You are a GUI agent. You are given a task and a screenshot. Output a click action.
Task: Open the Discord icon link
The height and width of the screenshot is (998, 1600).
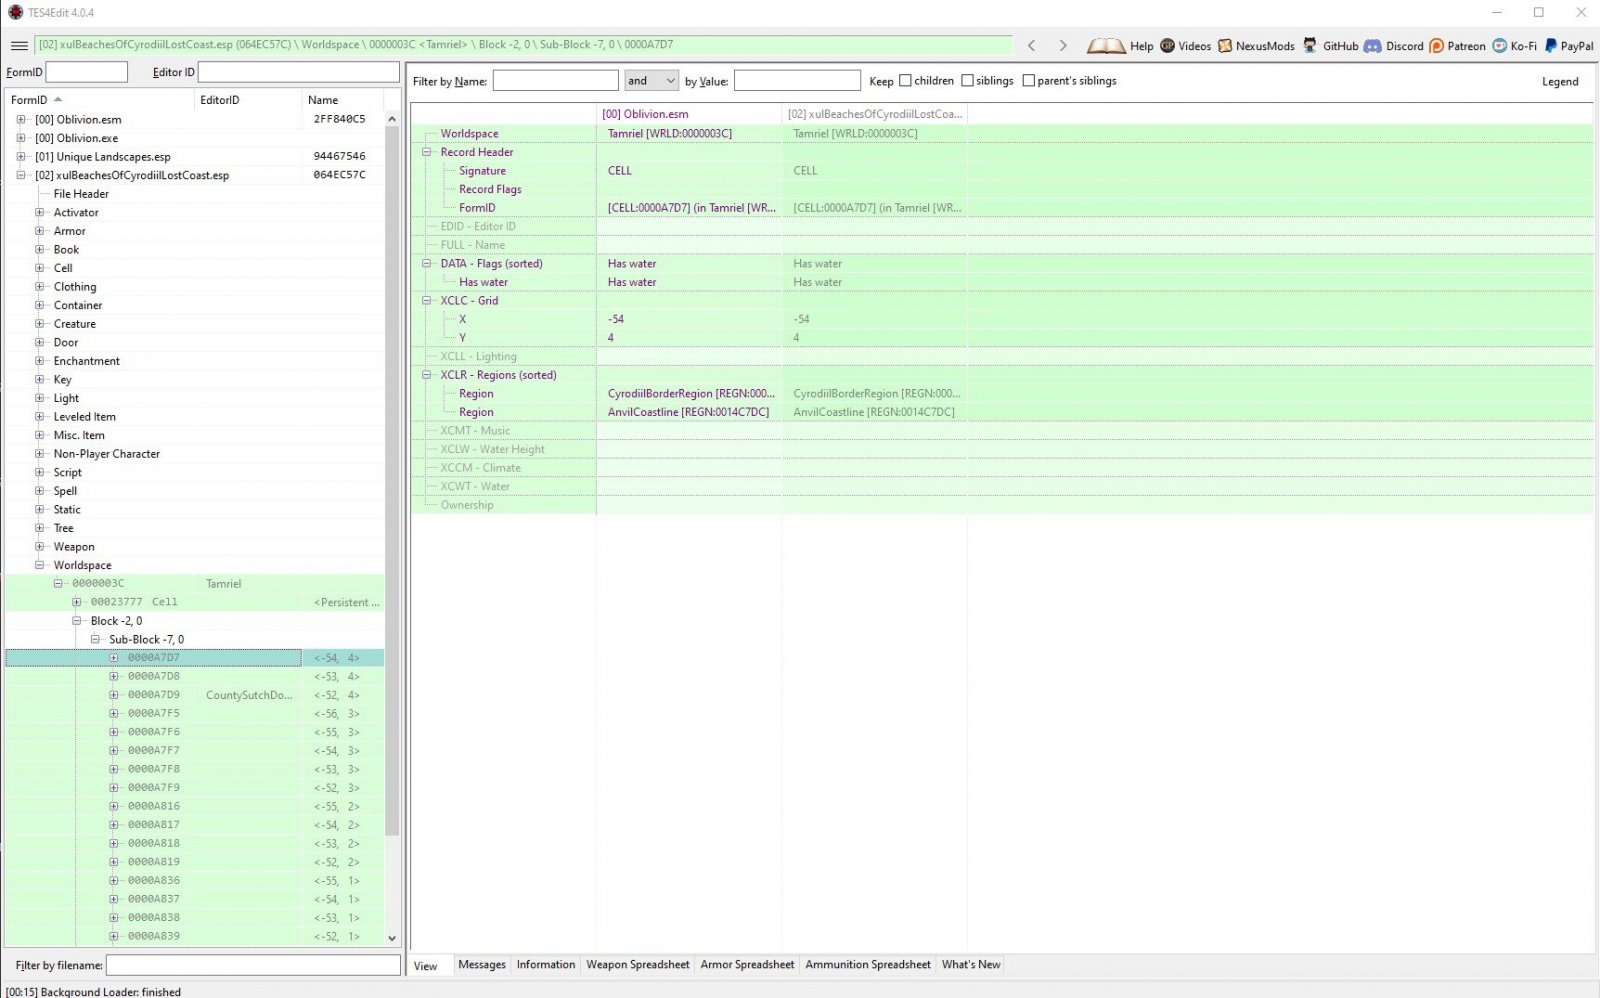coord(1373,46)
